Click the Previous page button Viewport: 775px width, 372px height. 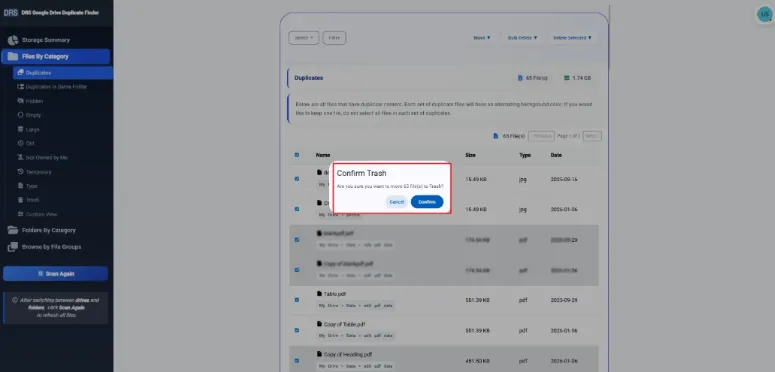tap(541, 136)
